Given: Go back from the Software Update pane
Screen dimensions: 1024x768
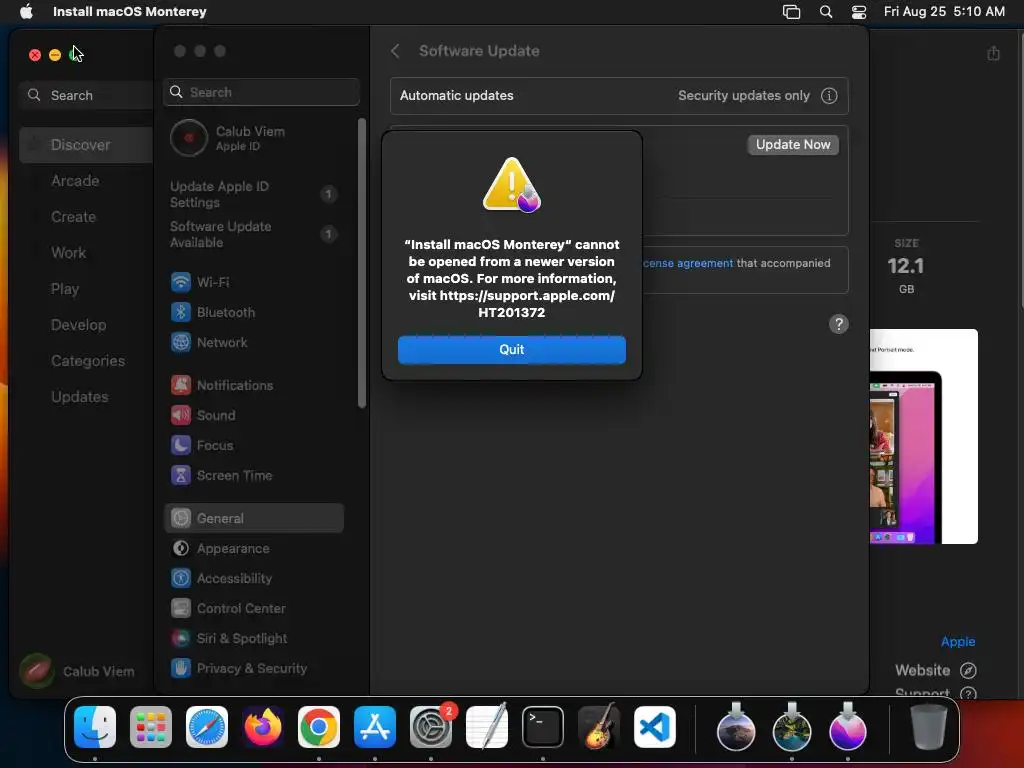Looking at the screenshot, I should tap(395, 51).
